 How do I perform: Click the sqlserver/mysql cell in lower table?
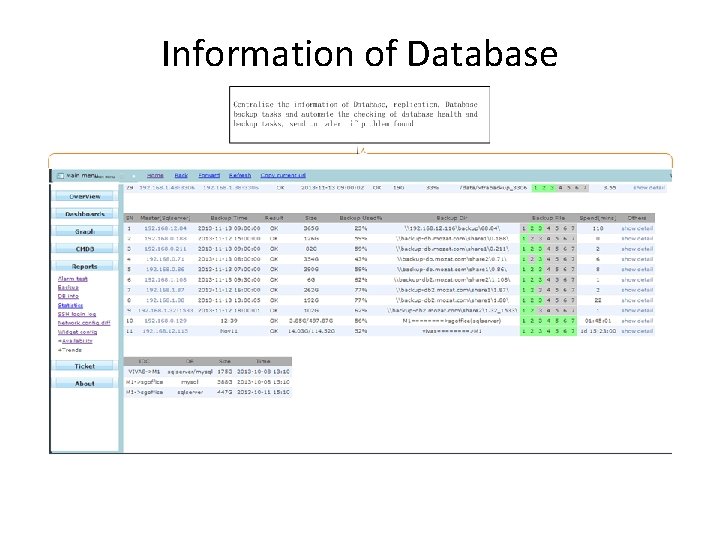click(190, 371)
